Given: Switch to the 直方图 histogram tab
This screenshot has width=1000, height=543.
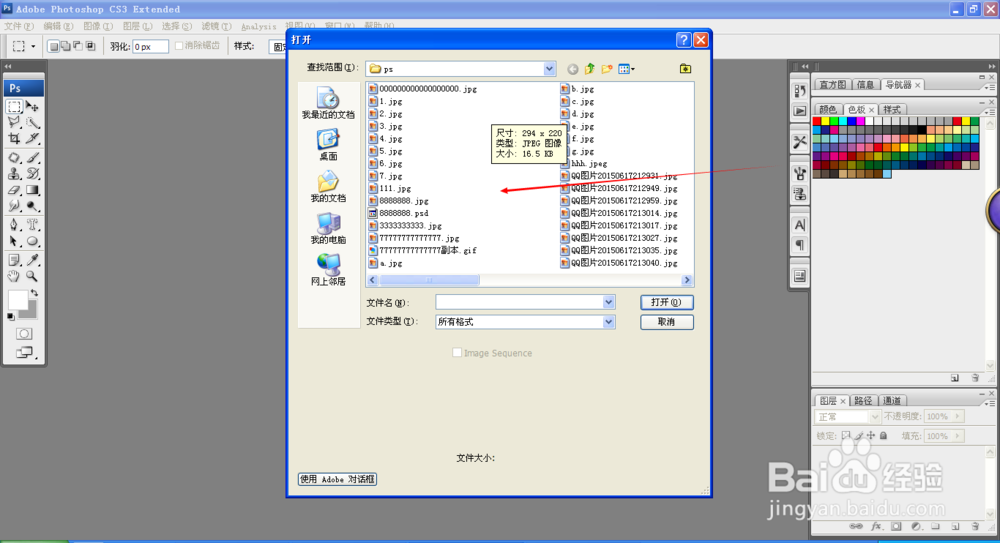Looking at the screenshot, I should [832, 84].
